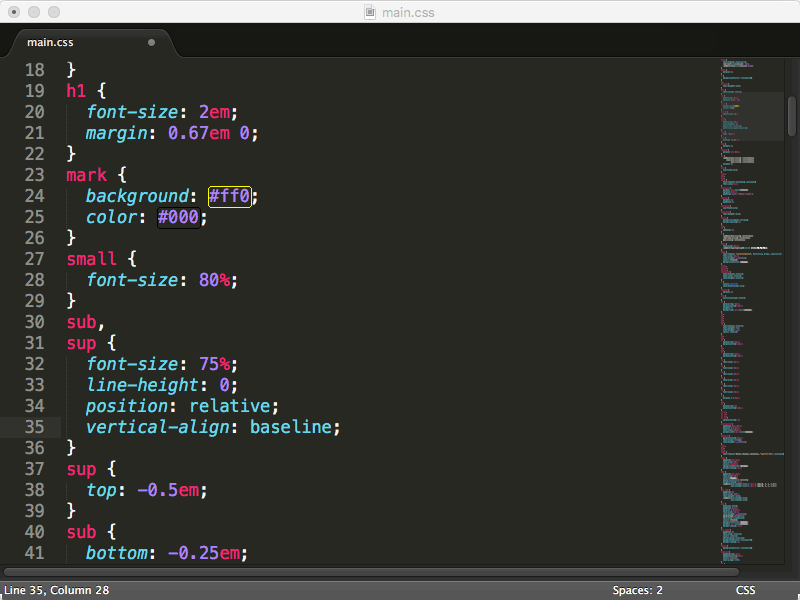Click the vertical-align property on line 35
The width and height of the screenshot is (800, 600).
pos(157,427)
